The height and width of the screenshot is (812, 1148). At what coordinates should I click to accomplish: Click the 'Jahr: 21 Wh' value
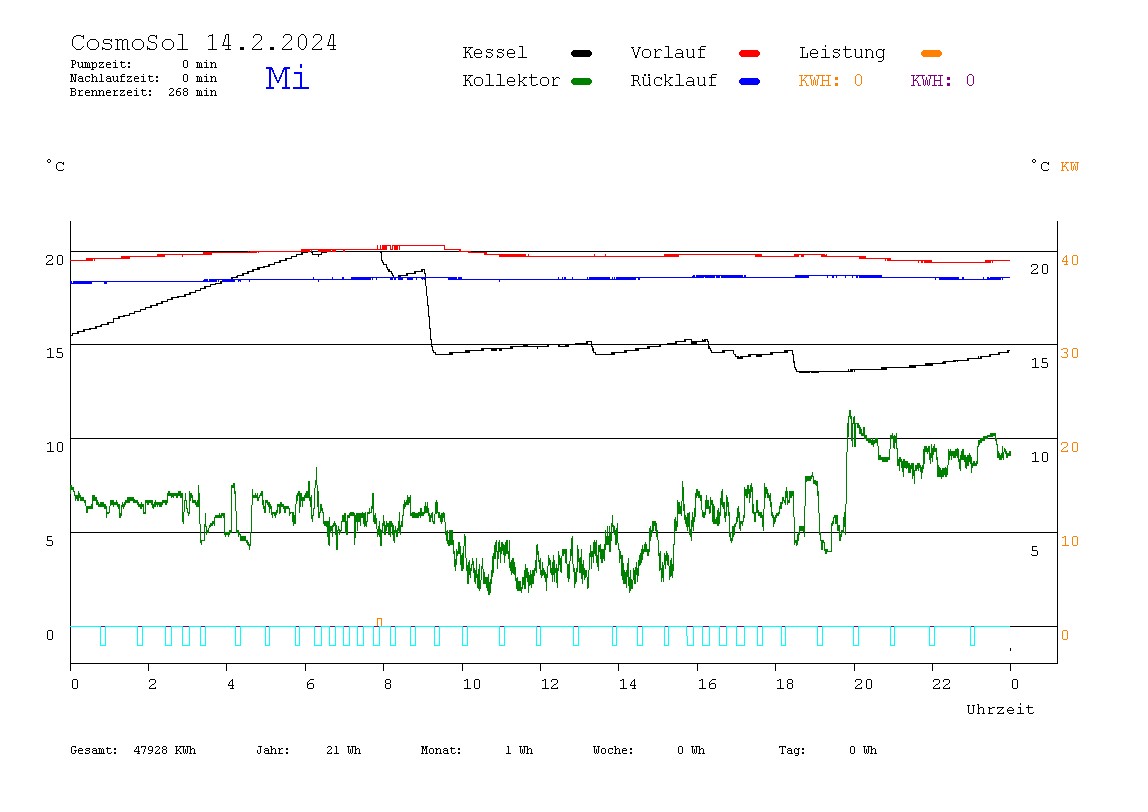coord(309,750)
